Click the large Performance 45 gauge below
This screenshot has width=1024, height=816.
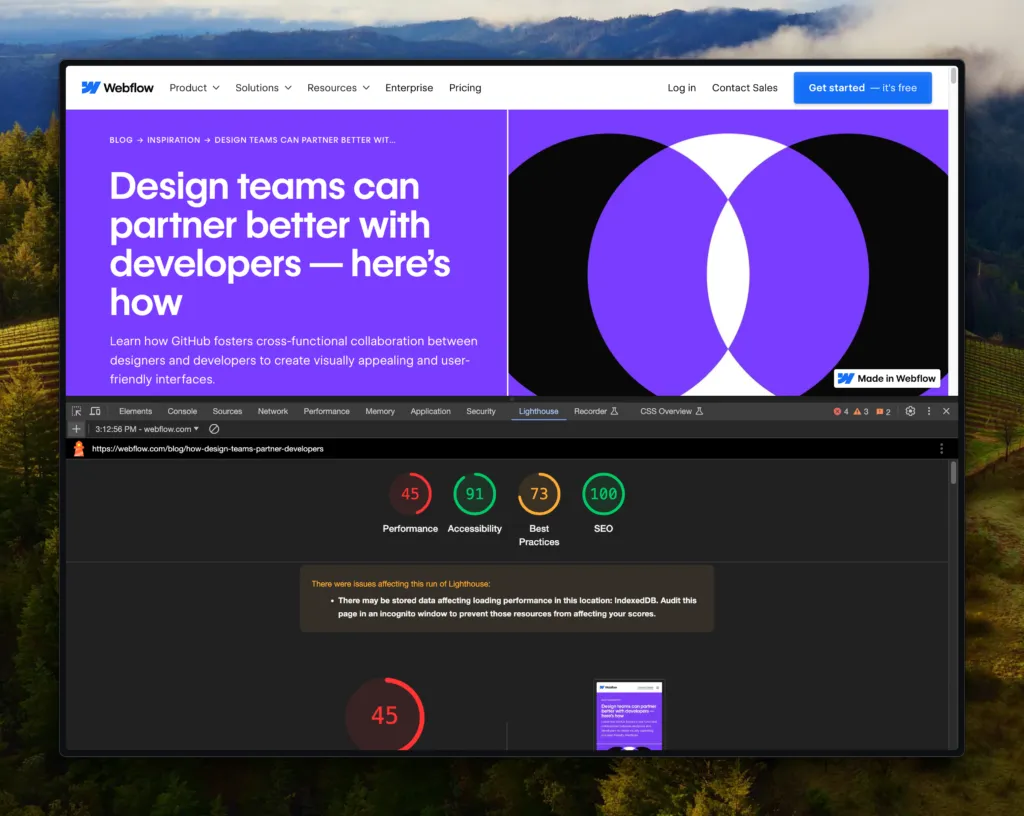pos(385,714)
